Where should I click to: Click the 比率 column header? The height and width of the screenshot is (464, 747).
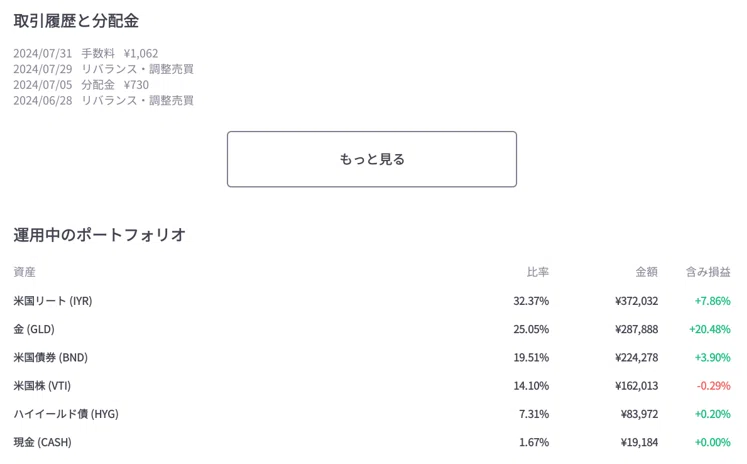coord(538,272)
